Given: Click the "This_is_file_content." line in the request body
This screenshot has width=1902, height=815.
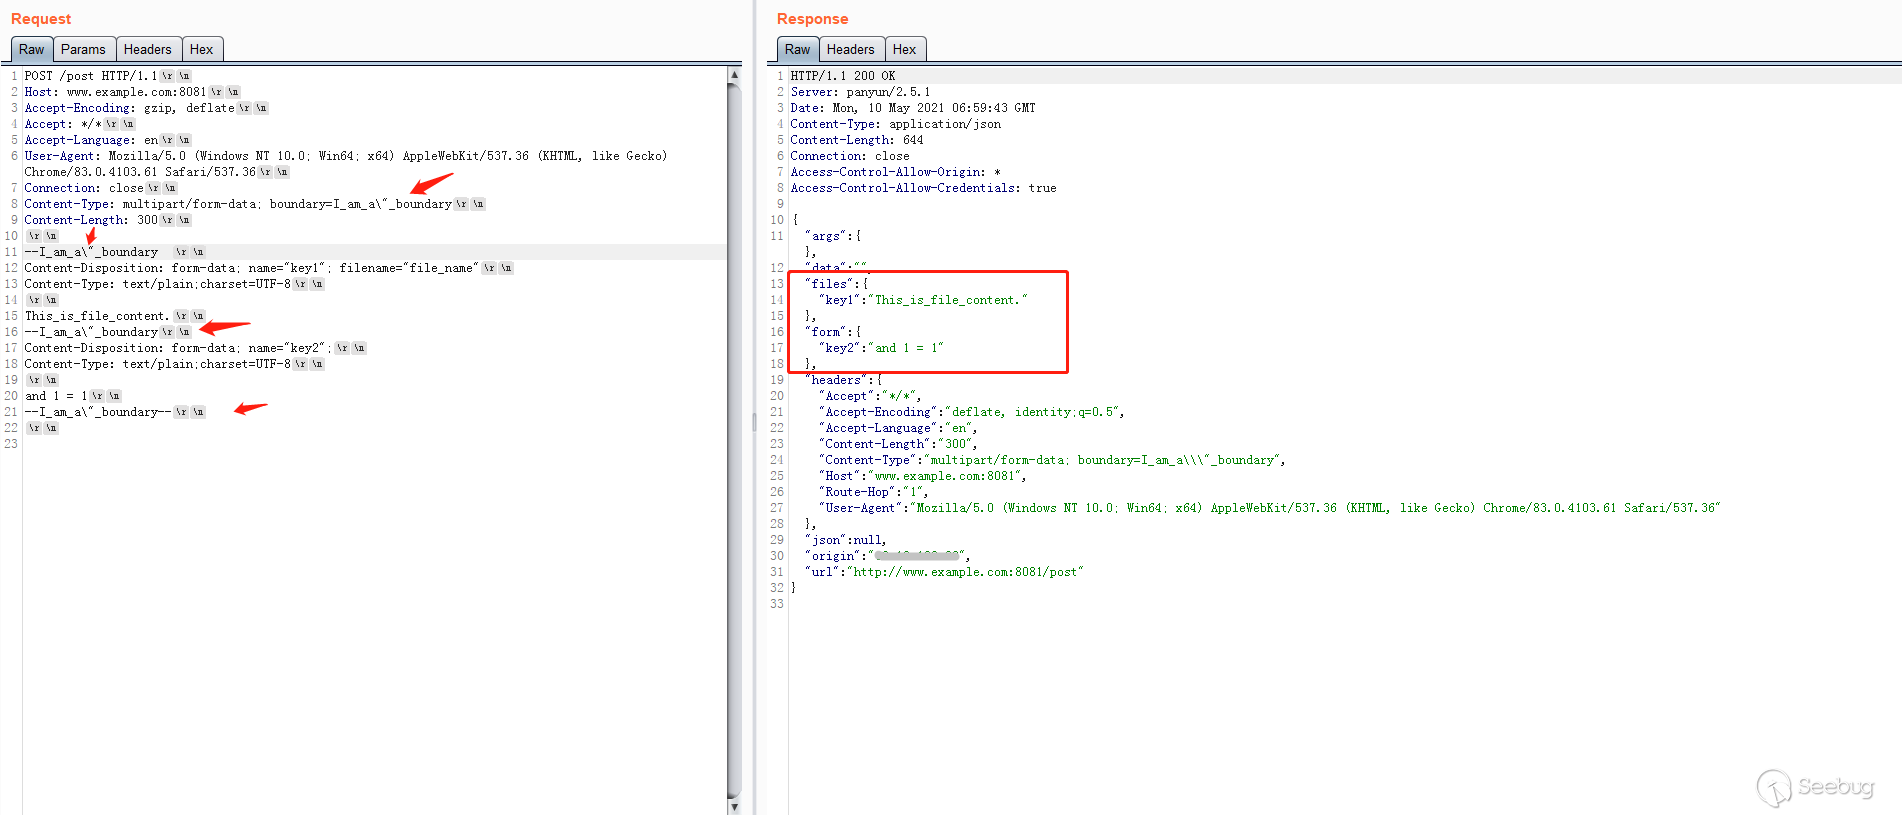Looking at the screenshot, I should (96, 316).
